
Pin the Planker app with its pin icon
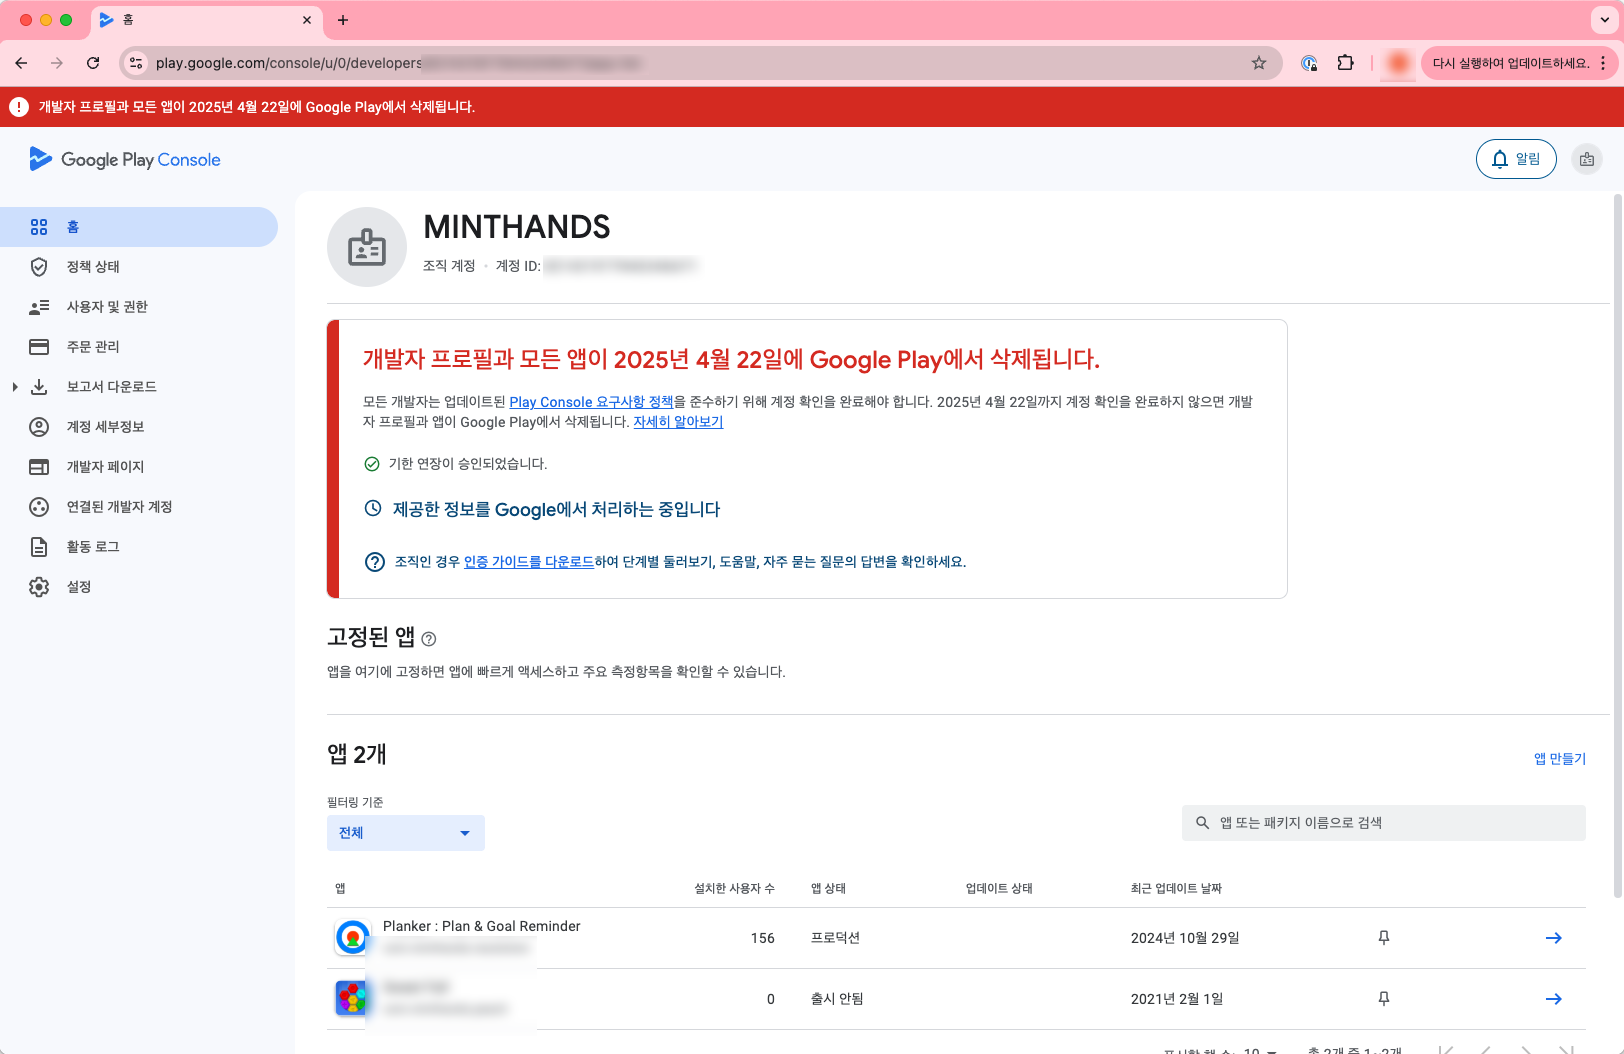[1384, 938]
